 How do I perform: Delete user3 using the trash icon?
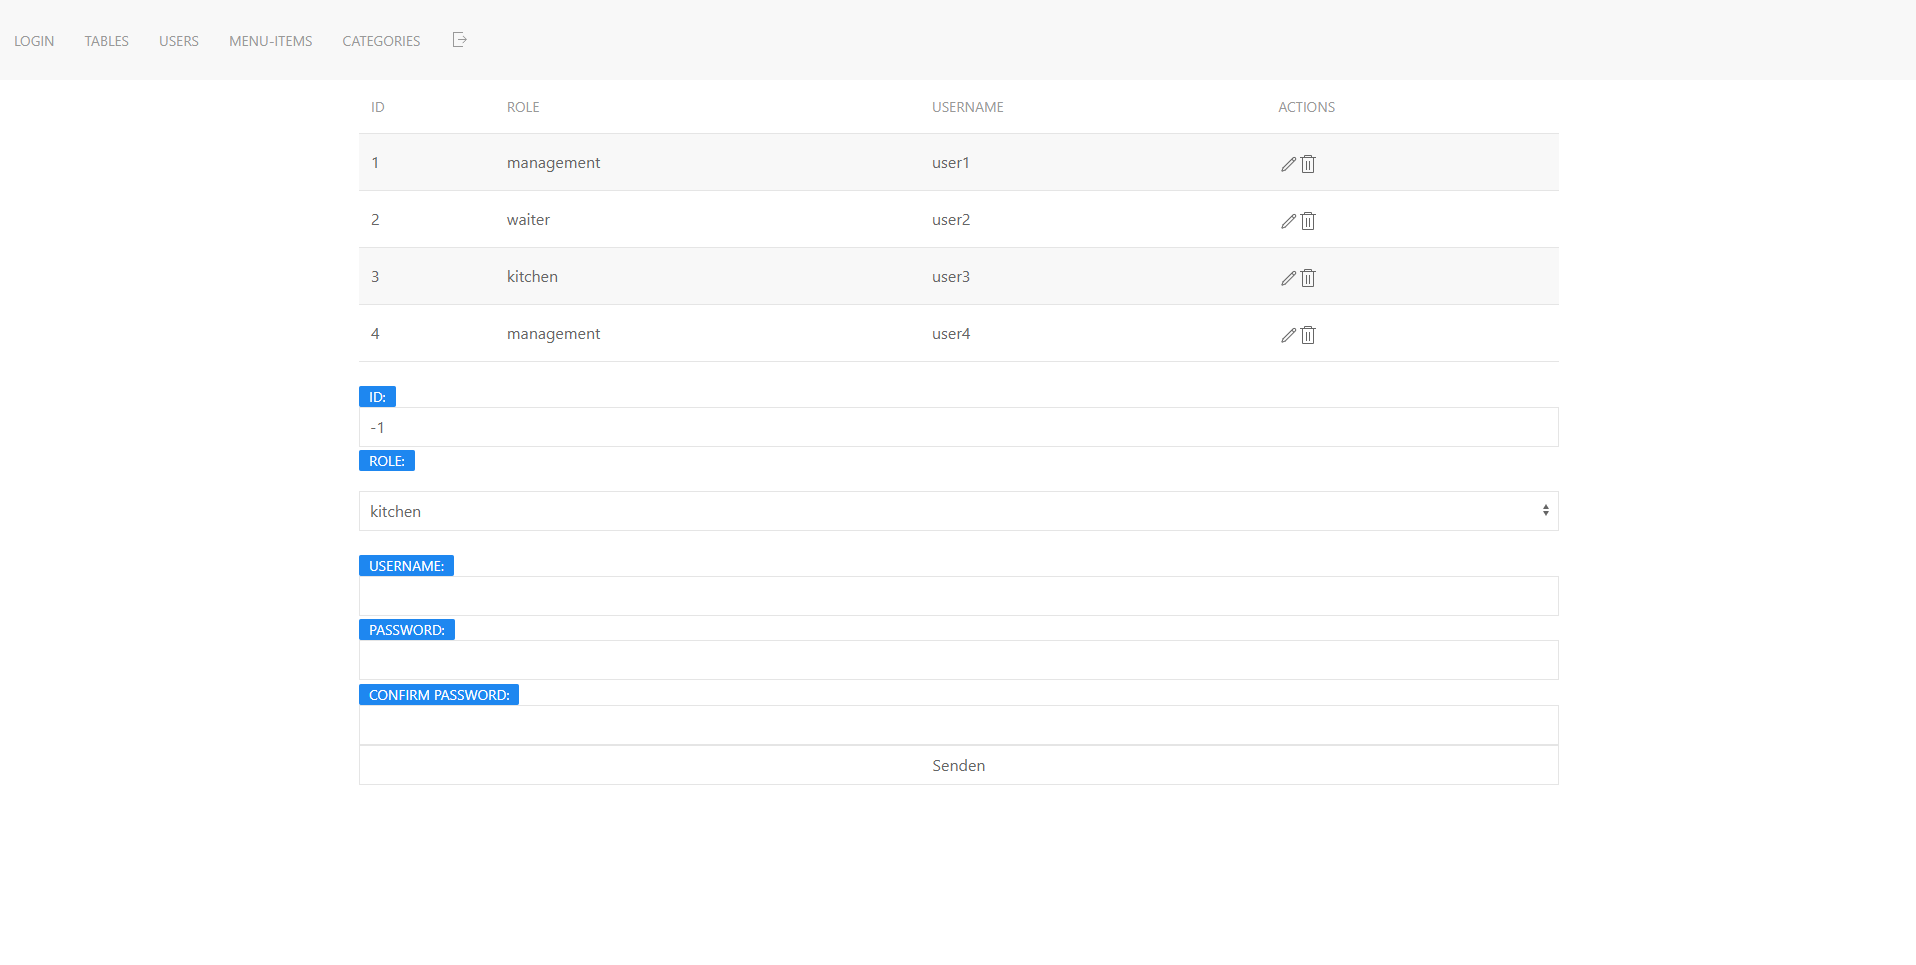1307,277
